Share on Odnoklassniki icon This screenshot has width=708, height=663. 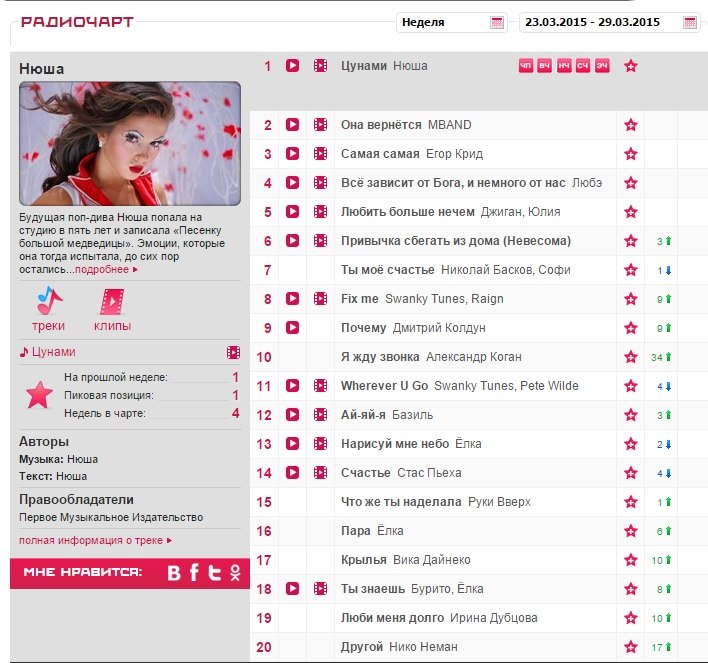click(235, 573)
